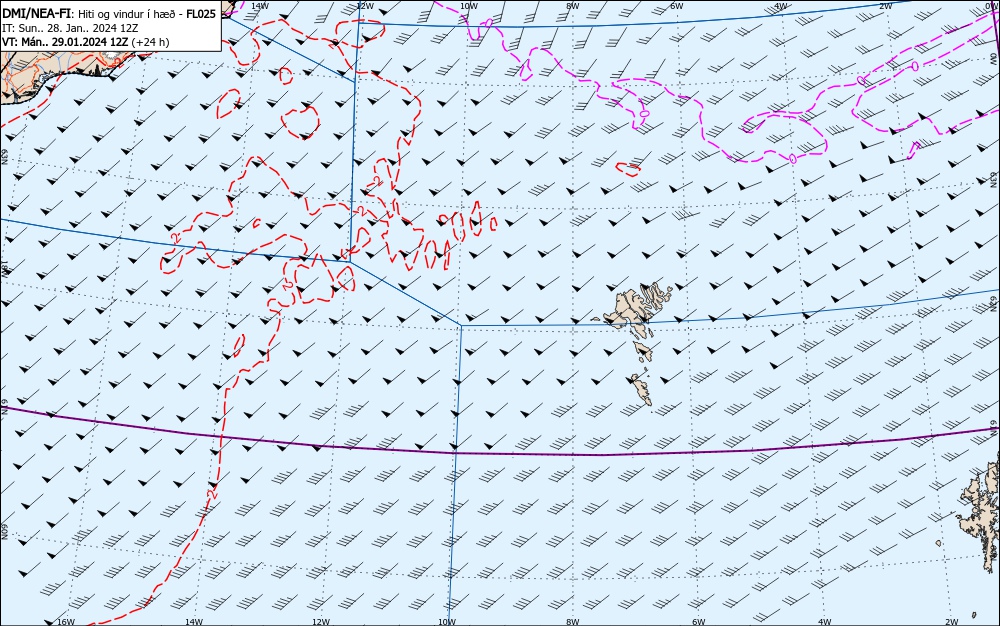The image size is (1000, 626).
Task: Click the '8W' label on the bottom edge
Action: click(573, 622)
